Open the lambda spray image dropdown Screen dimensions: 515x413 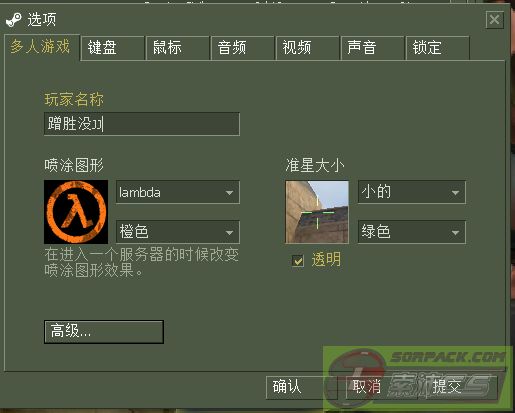click(x=178, y=192)
